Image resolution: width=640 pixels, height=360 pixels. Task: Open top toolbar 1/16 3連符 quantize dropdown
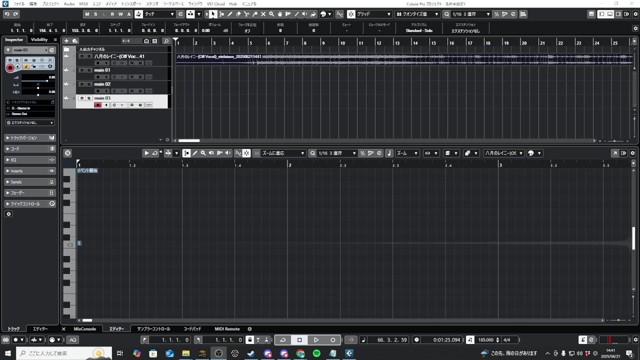[x=470, y=14]
